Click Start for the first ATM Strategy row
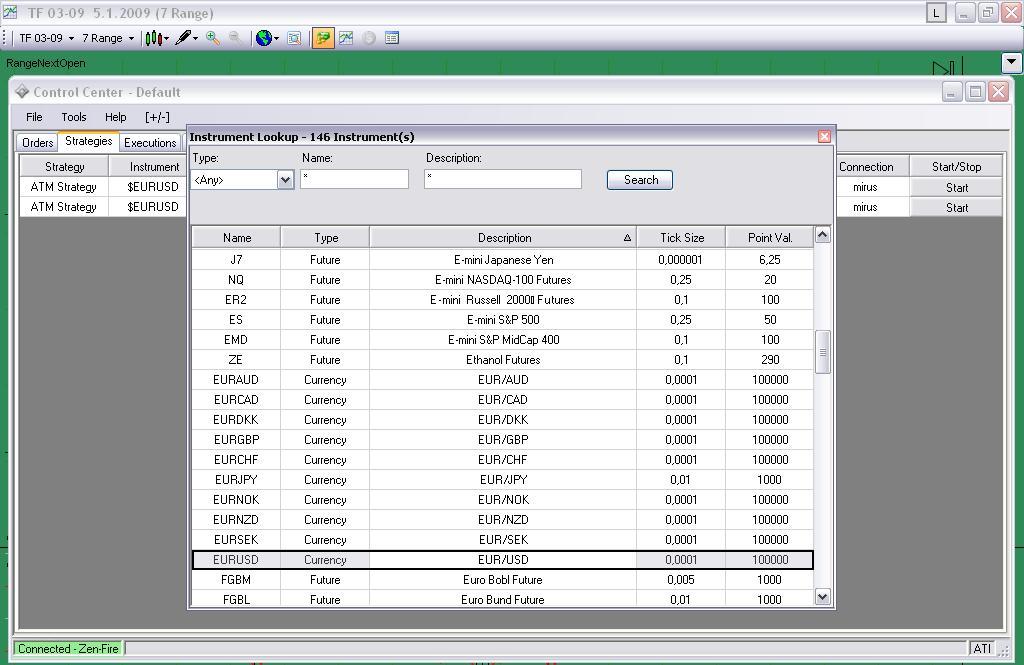 (956, 187)
